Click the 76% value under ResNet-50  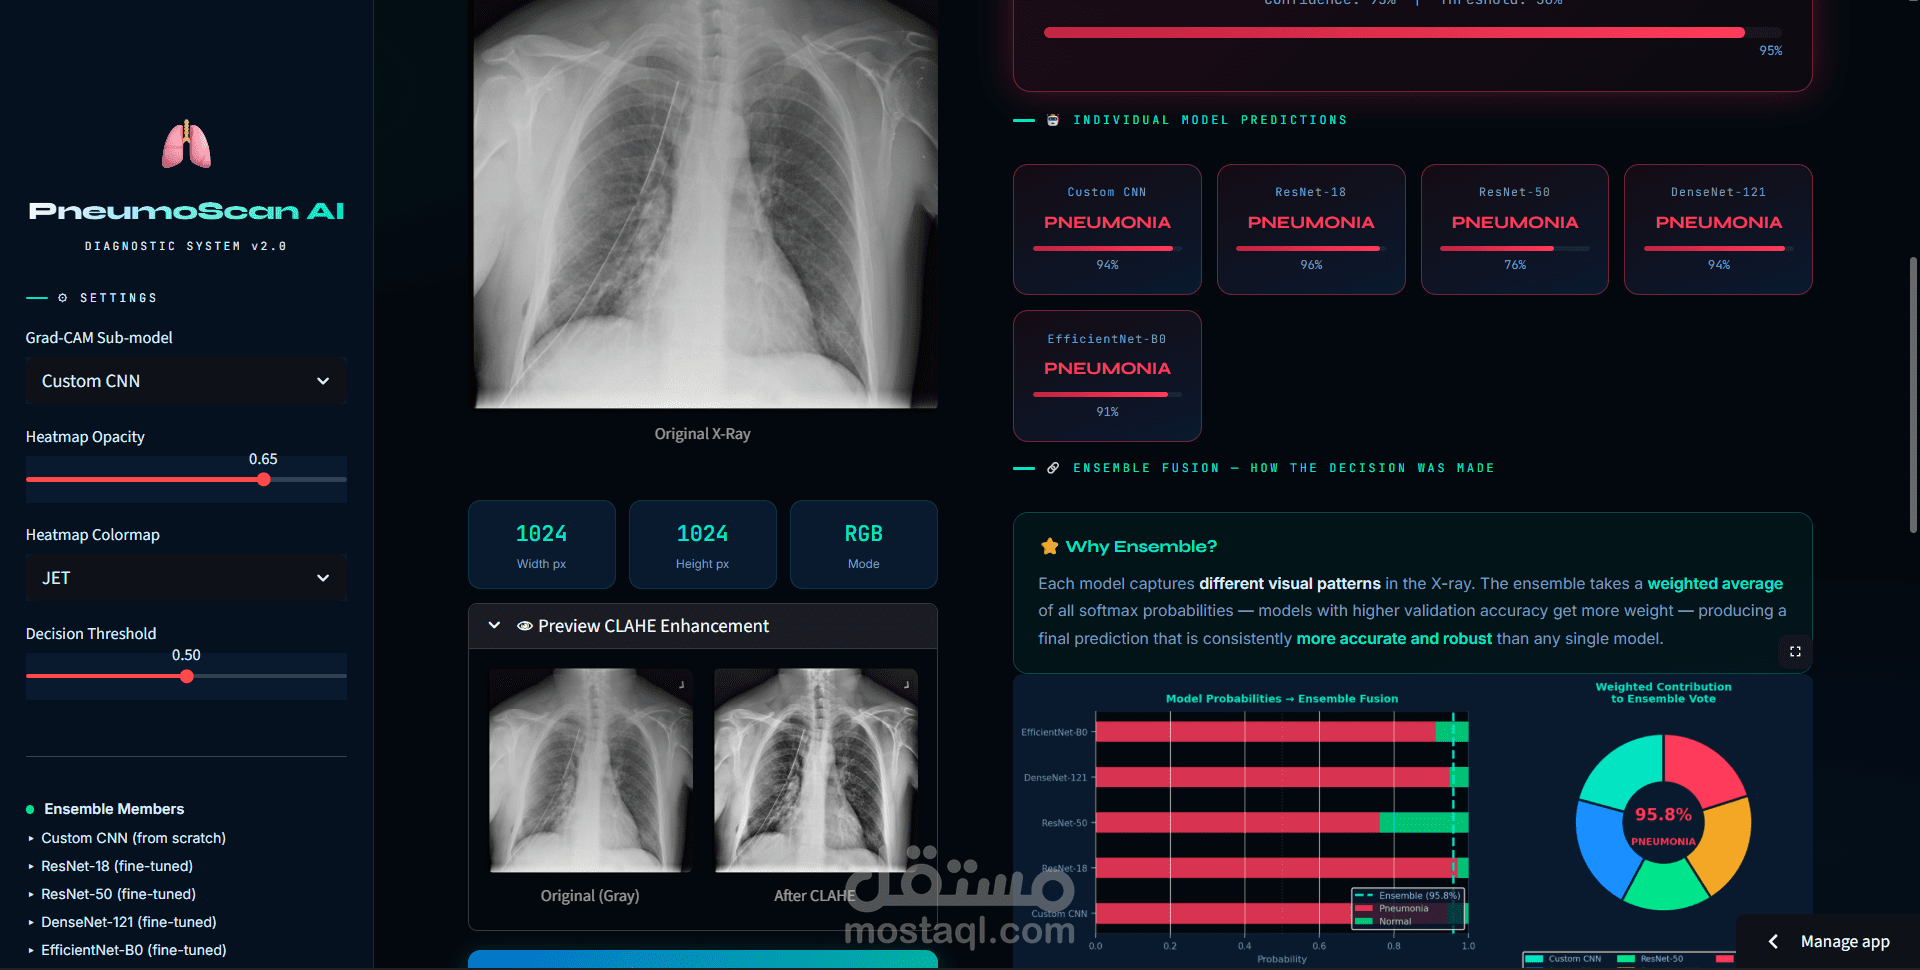(x=1515, y=265)
